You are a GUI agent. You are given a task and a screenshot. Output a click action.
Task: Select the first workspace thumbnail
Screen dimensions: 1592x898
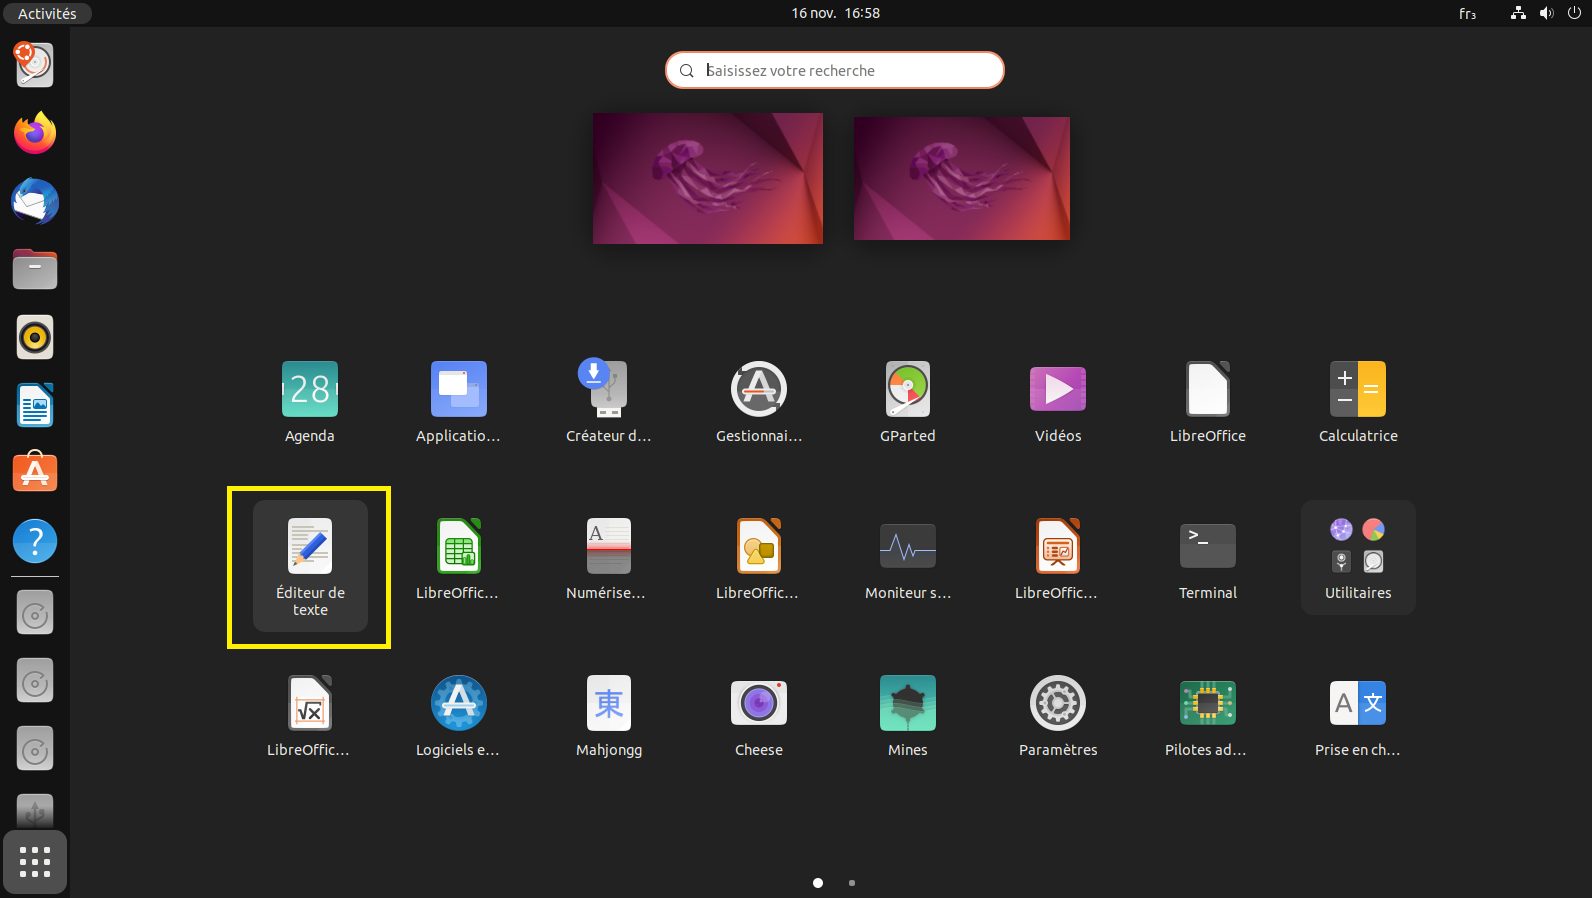click(708, 178)
